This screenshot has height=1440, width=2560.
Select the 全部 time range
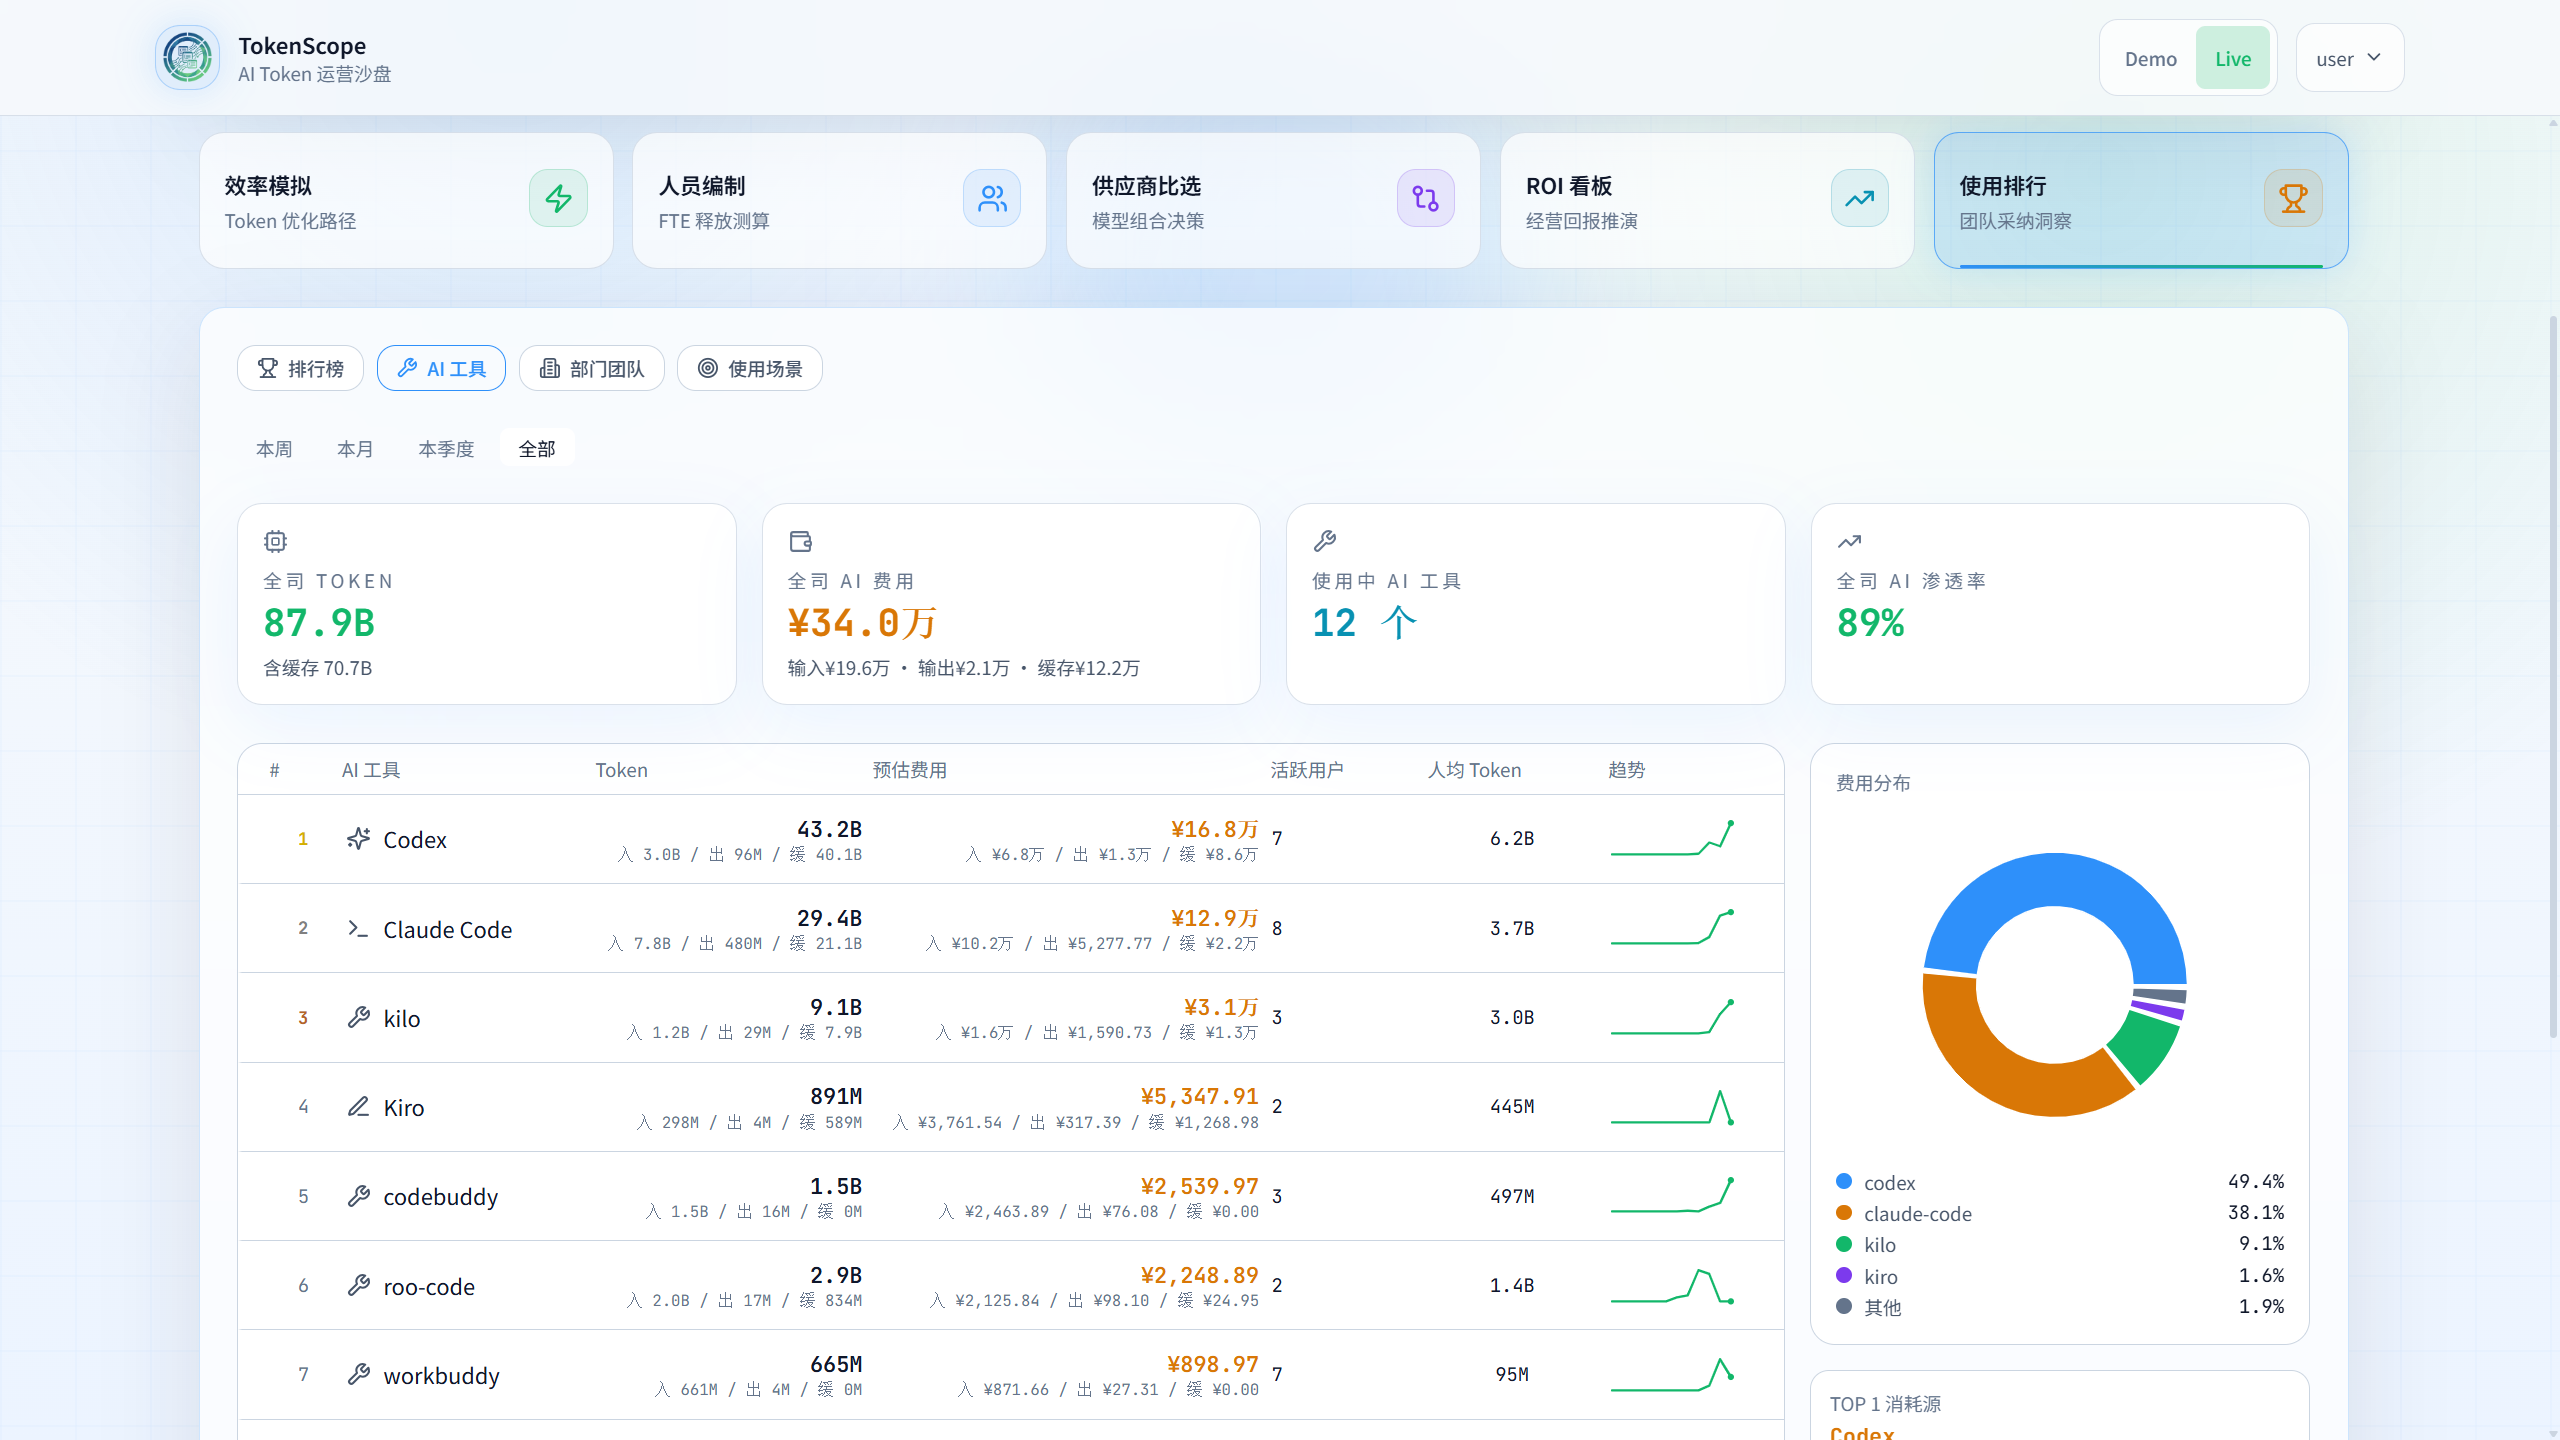(x=537, y=449)
